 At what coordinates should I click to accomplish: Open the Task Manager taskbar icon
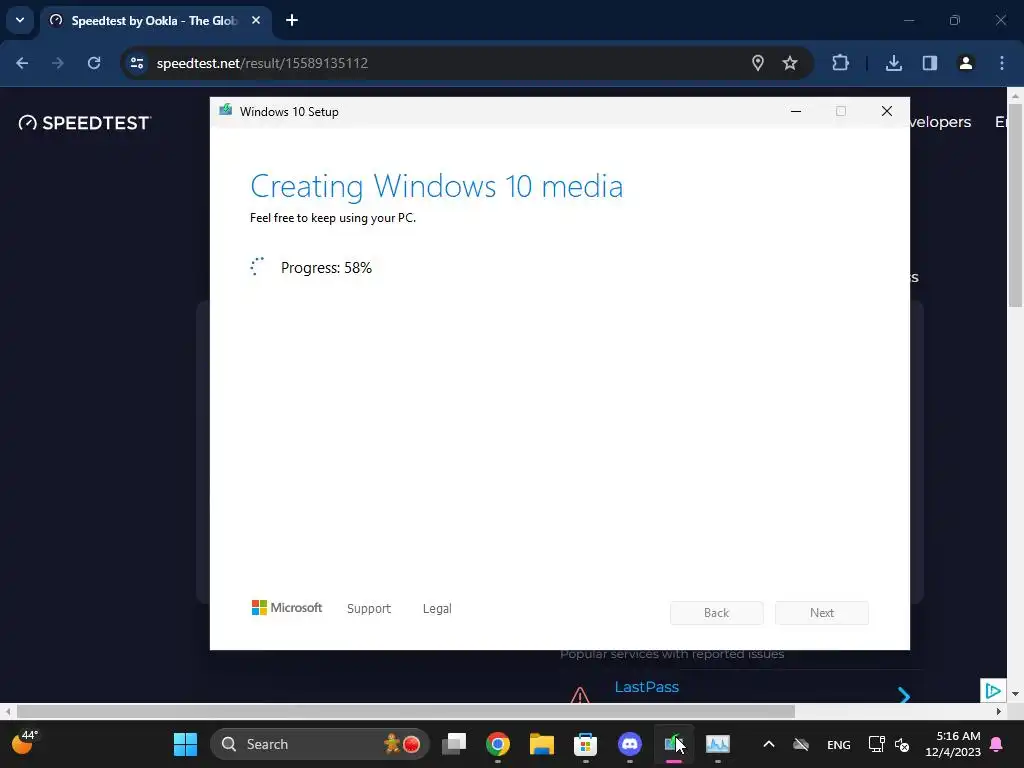click(718, 744)
